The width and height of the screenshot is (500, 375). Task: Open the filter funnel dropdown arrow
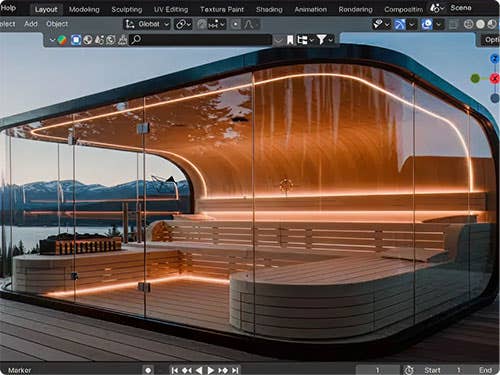tap(330, 40)
